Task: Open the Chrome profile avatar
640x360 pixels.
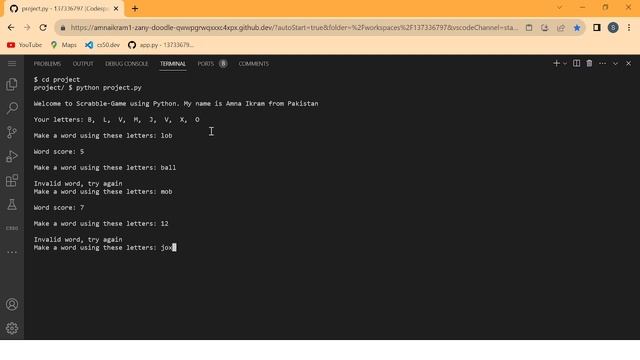Action: tap(613, 28)
